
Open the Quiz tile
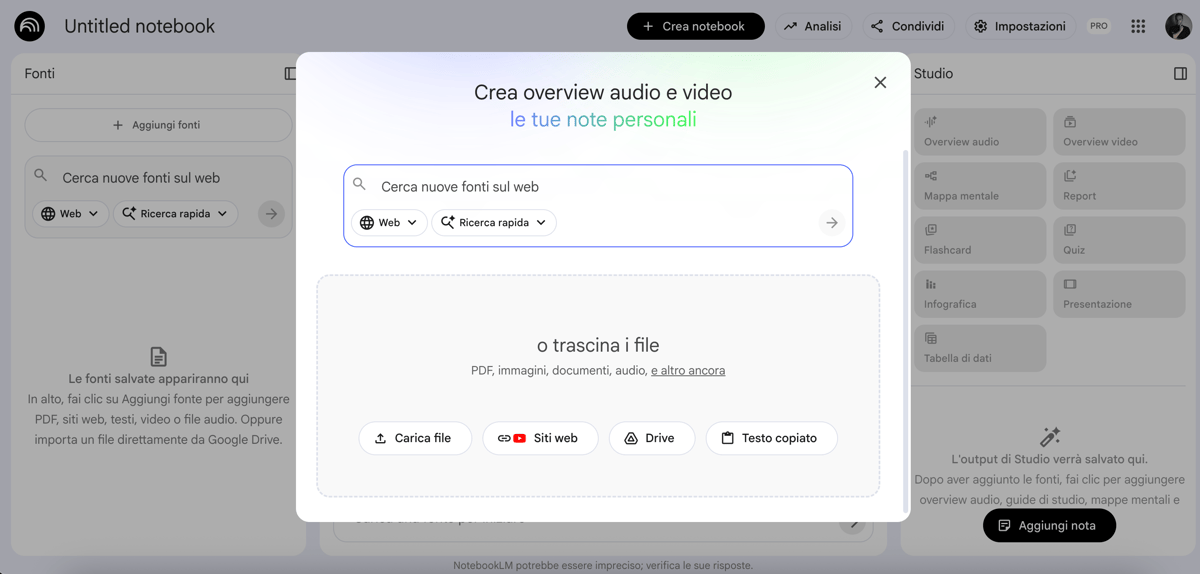pyautogui.click(x=1118, y=240)
